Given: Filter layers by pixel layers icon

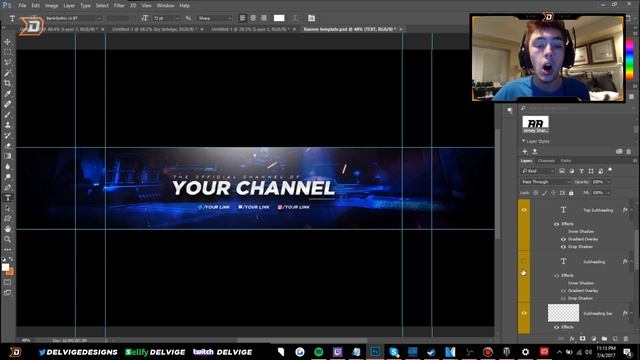Looking at the screenshot, I should pos(562,171).
